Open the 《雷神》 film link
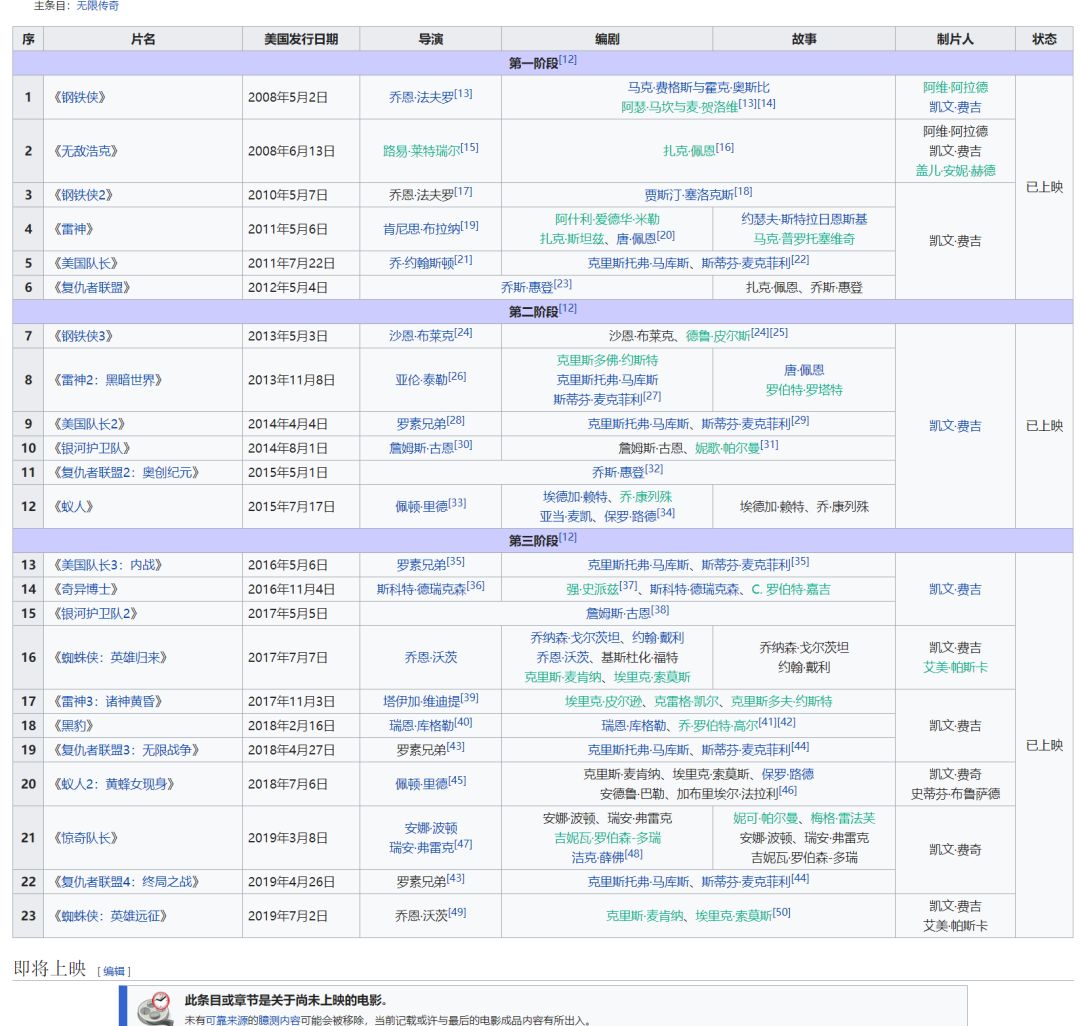1080x1026 pixels. tap(73, 229)
